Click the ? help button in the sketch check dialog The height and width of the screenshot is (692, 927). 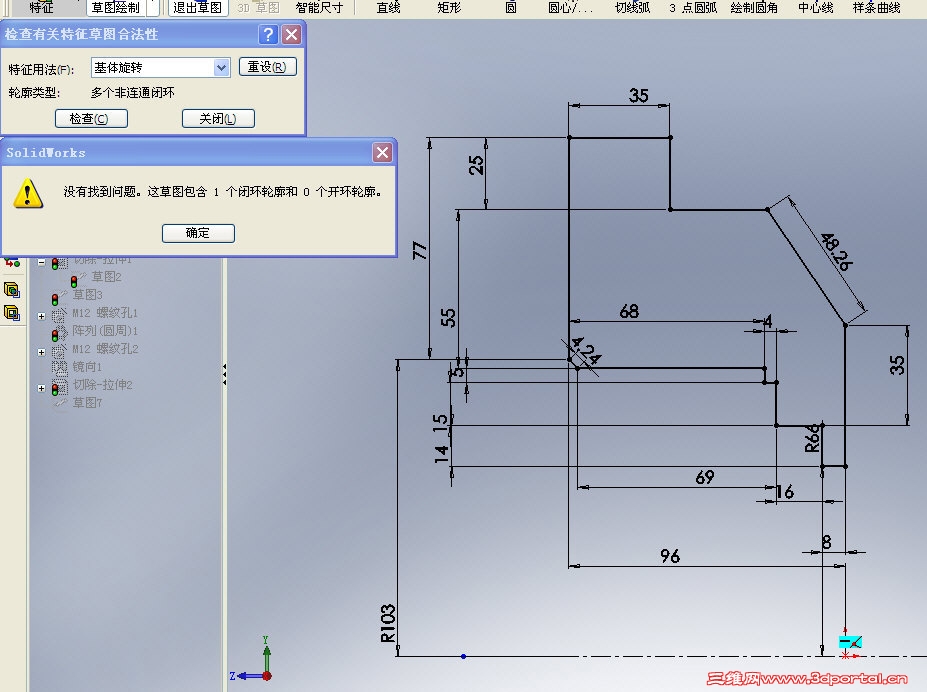pos(268,34)
